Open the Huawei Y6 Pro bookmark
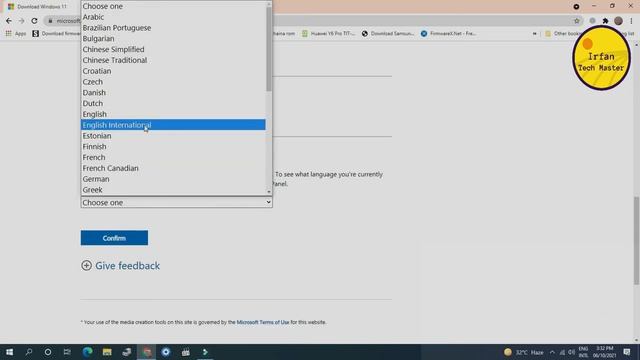Viewport: 640px width, 360px height. 329,34
